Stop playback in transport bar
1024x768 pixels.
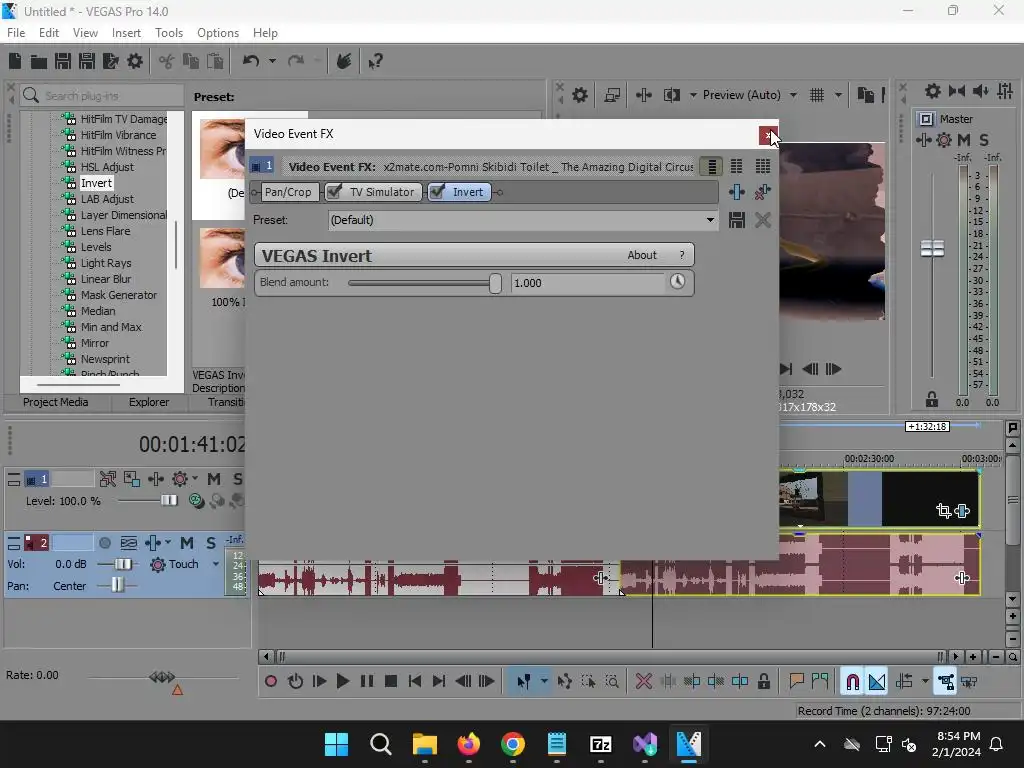click(x=391, y=682)
